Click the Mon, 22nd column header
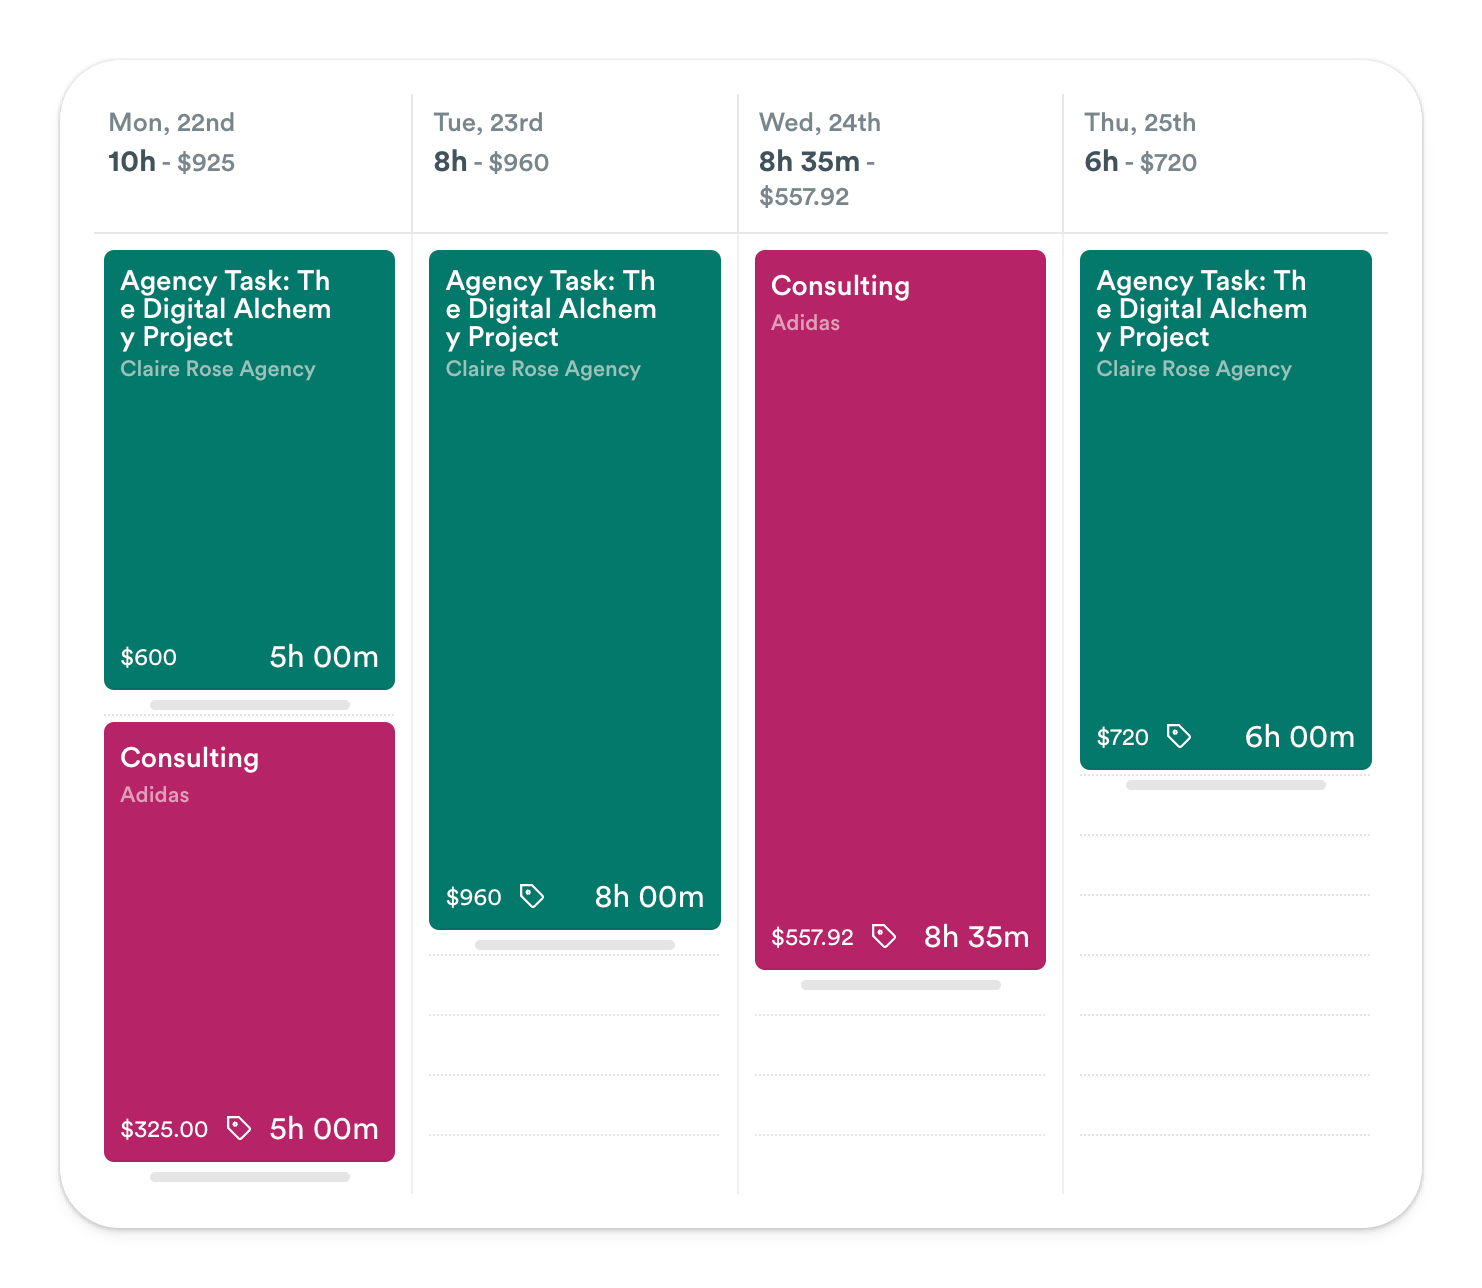Image resolution: width=1482 pixels, height=1288 pixels. [172, 122]
